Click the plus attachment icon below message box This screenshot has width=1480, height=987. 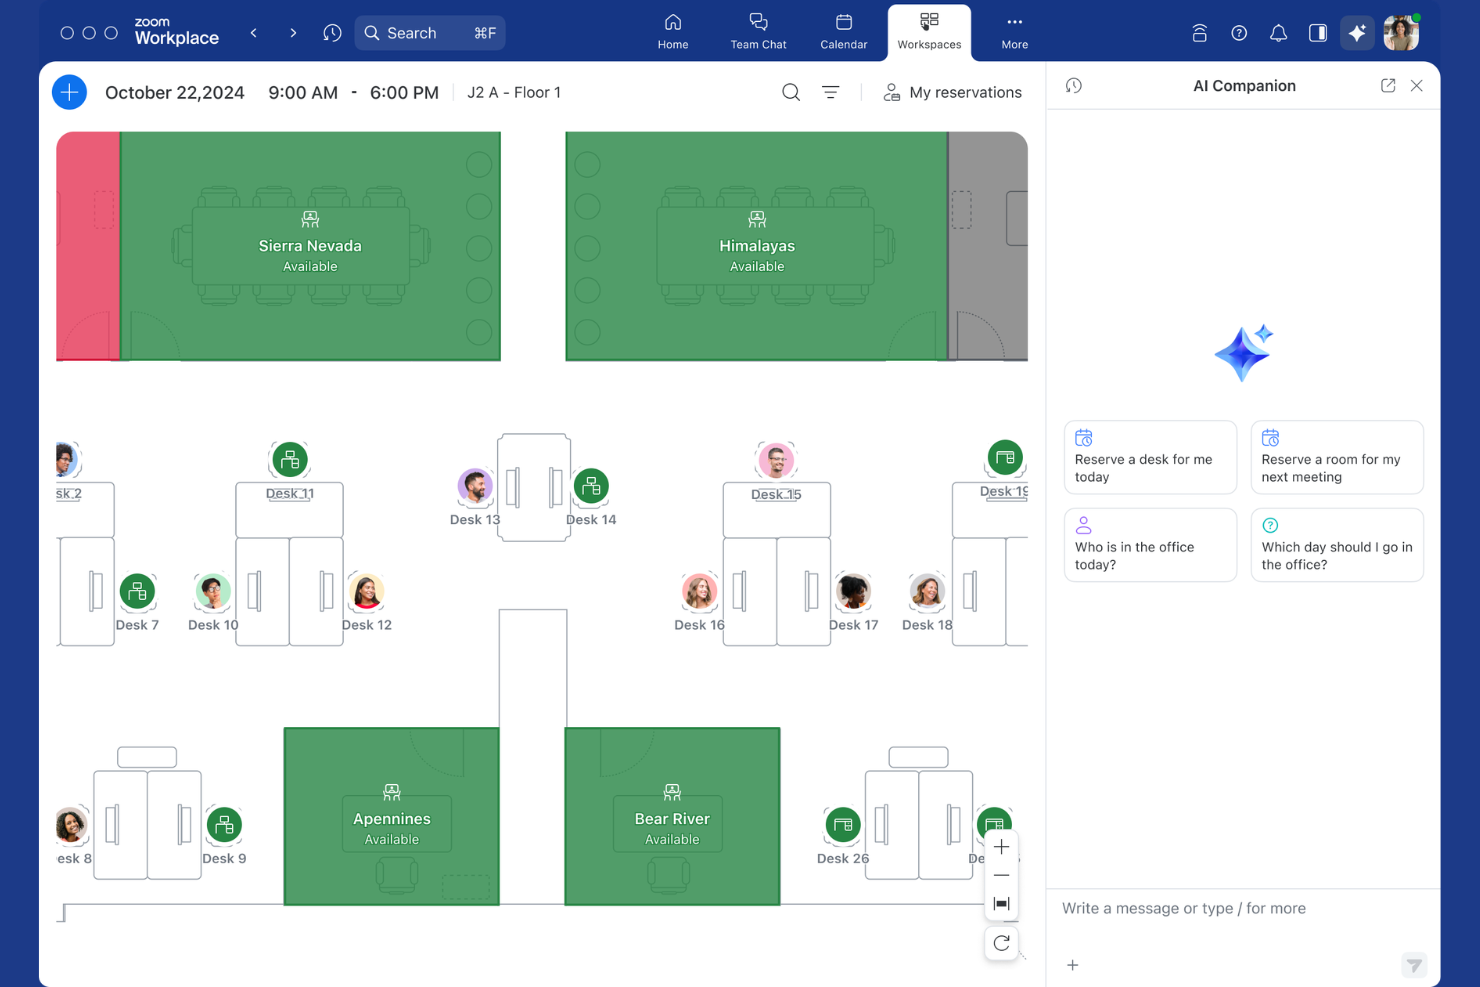[x=1073, y=965]
